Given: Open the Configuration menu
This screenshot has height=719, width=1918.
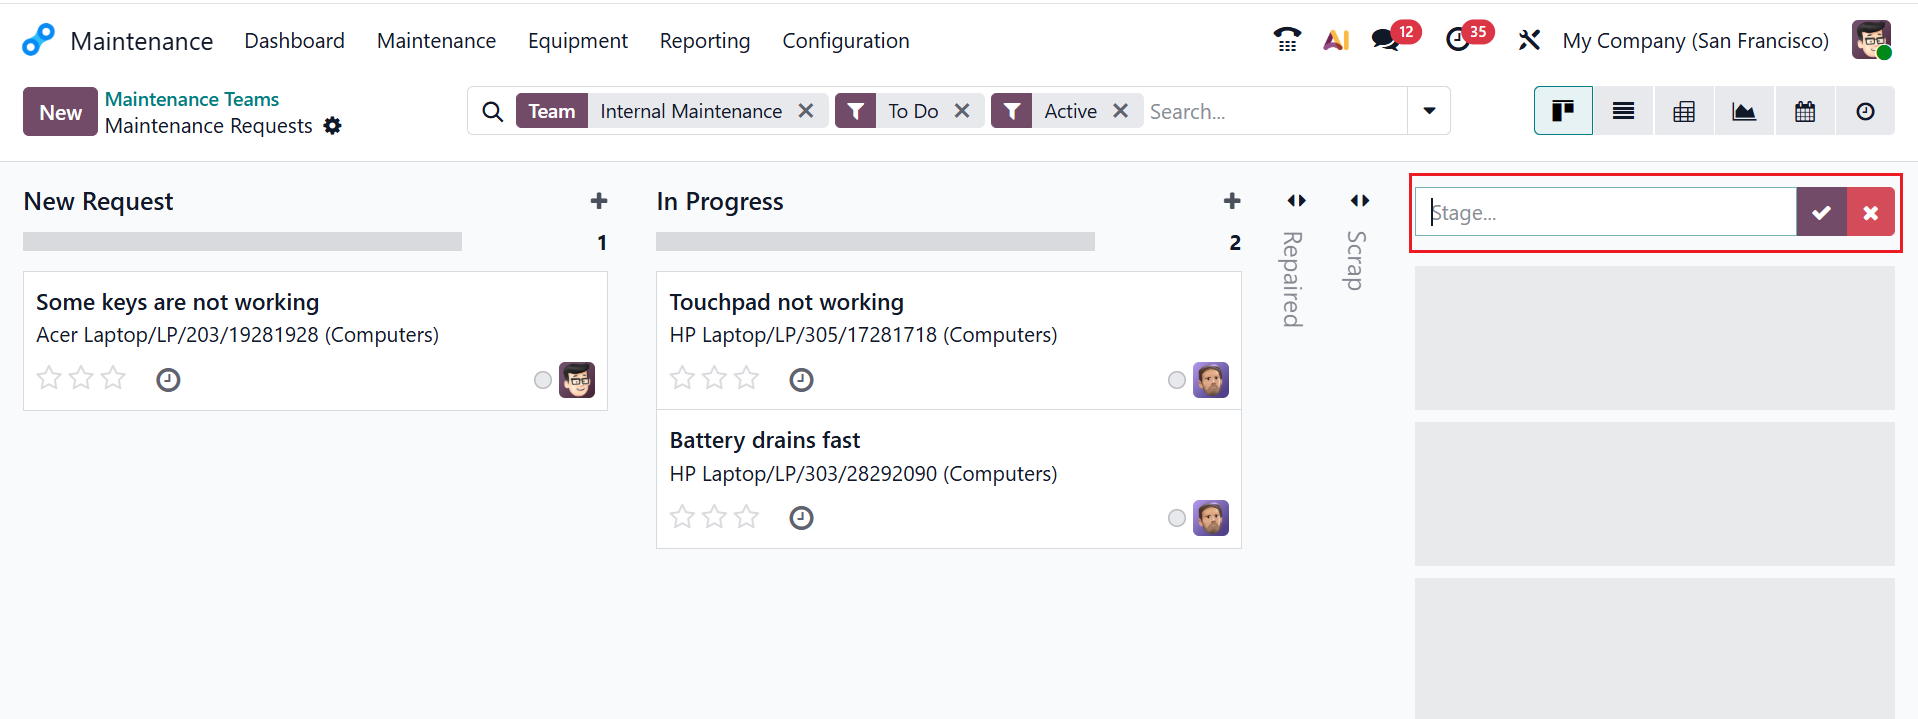Looking at the screenshot, I should coord(845,41).
